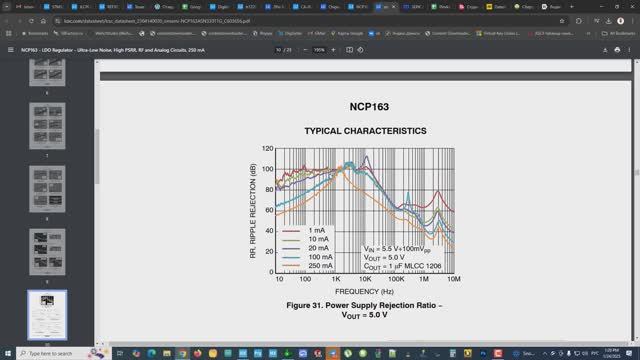This screenshot has height=360, width=640.
Task: Select page 9 thumbnail in sidebar
Action: (47, 252)
